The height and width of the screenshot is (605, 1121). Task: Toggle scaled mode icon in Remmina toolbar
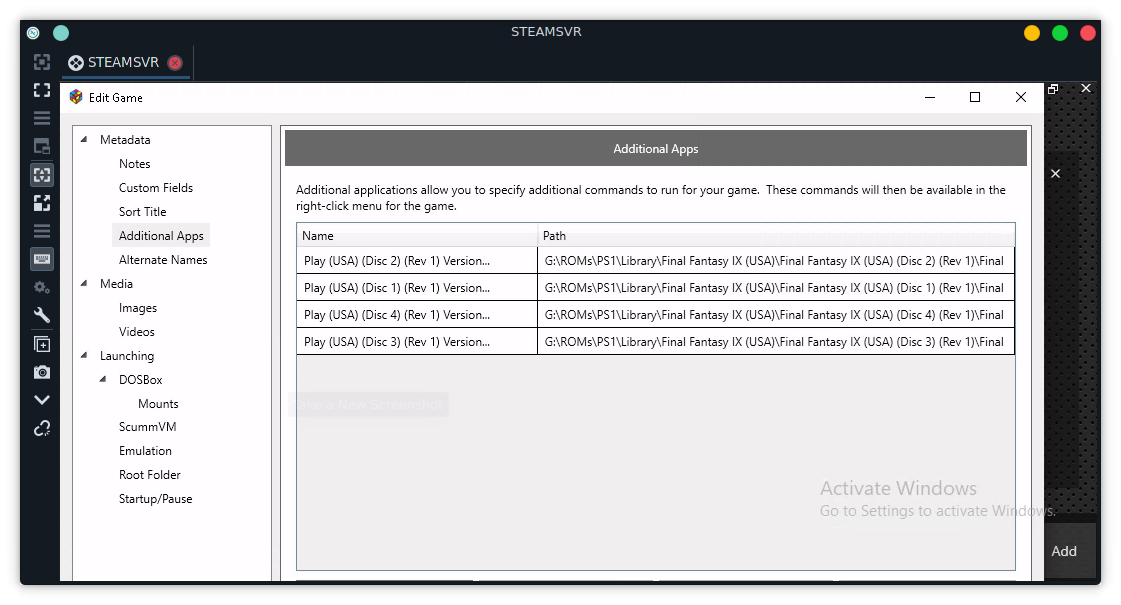pos(42,203)
